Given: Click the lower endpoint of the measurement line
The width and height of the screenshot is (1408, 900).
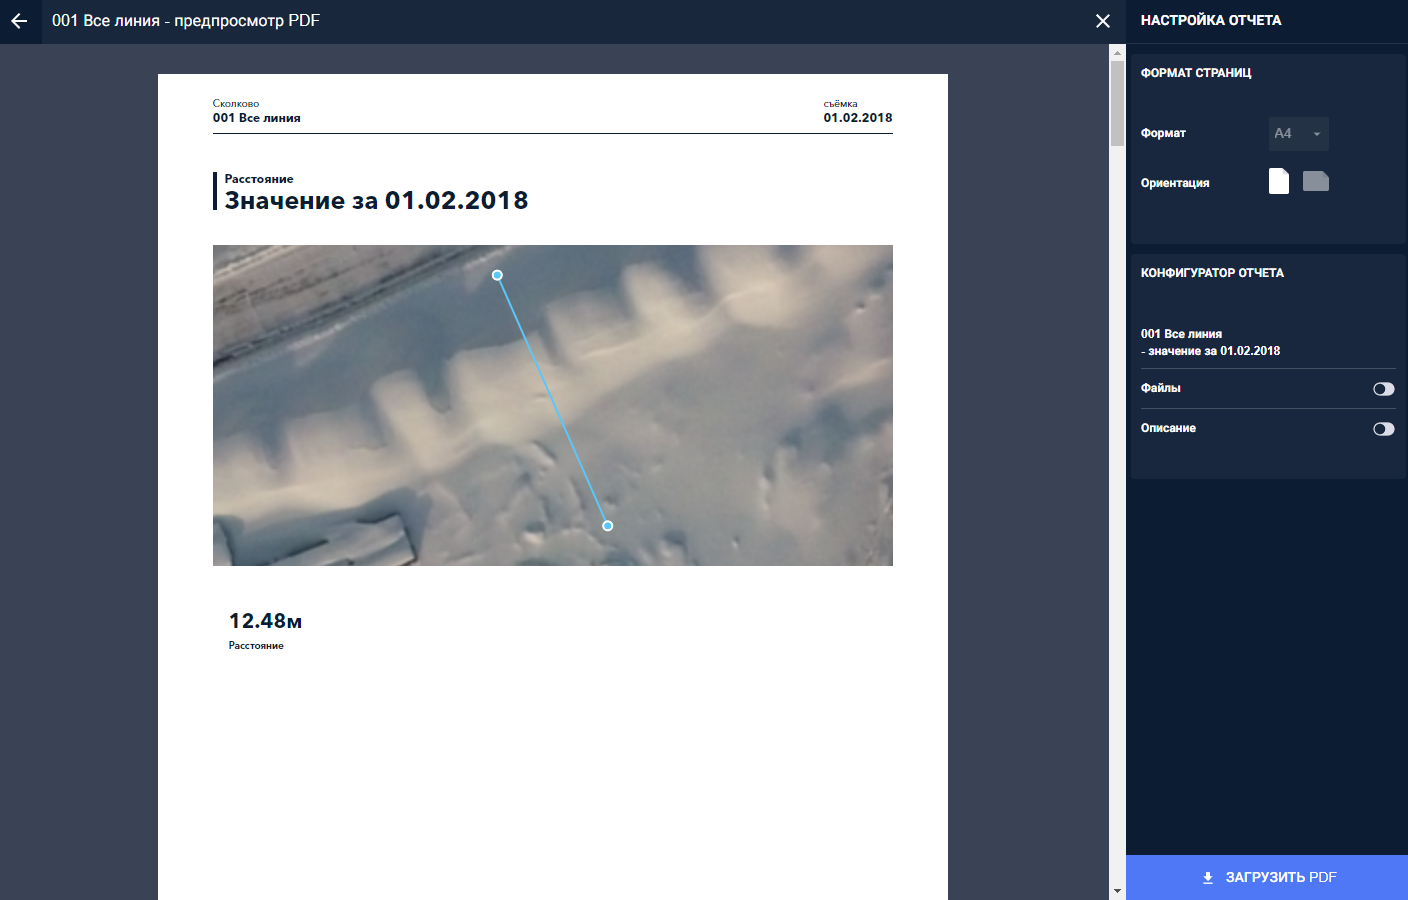Looking at the screenshot, I should tap(607, 526).
